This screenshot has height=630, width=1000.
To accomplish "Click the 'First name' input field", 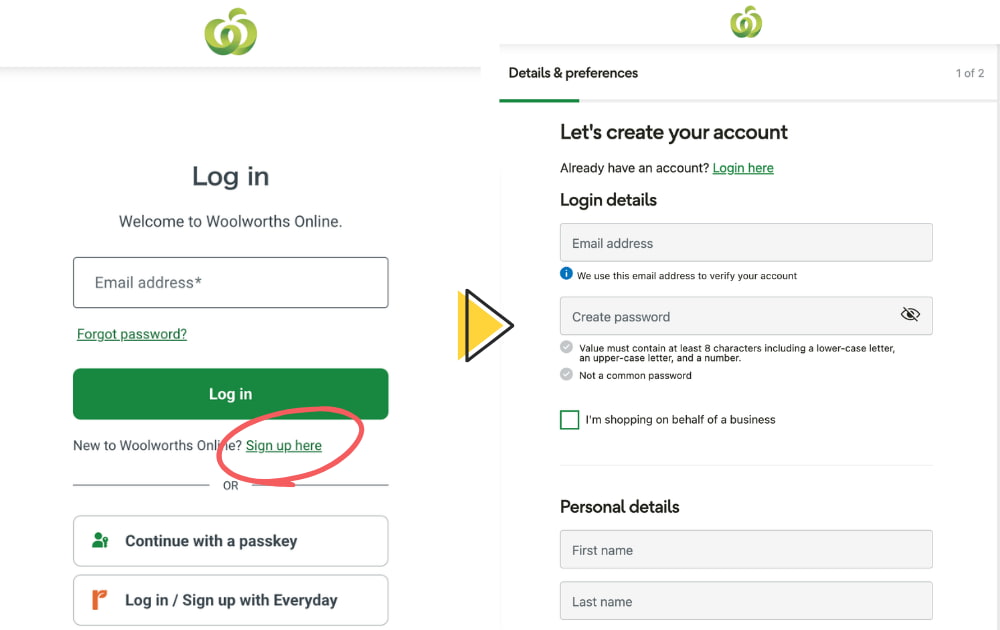I will pos(746,550).
